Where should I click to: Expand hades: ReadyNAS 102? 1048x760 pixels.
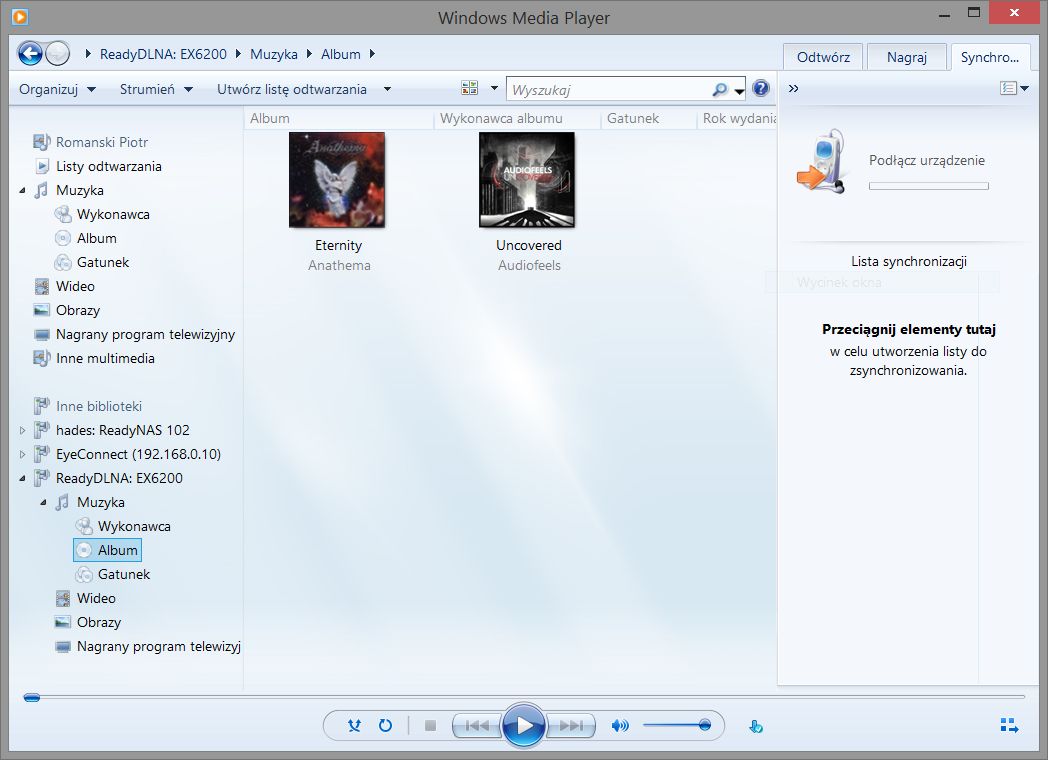[22, 430]
